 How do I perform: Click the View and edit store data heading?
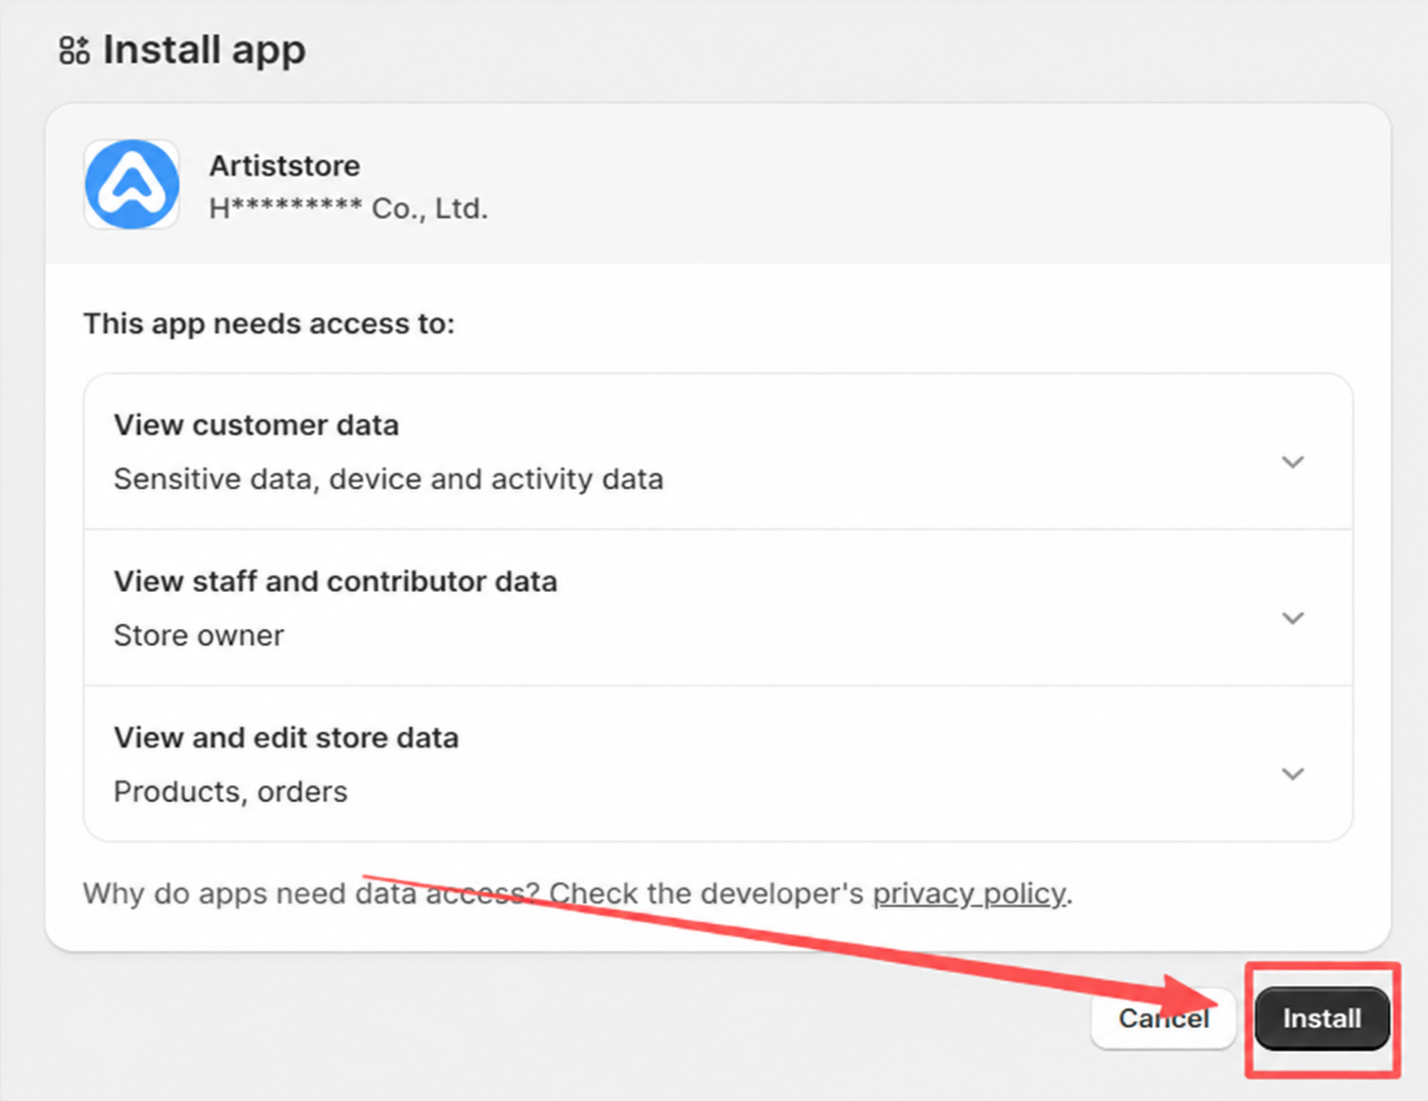[286, 737]
